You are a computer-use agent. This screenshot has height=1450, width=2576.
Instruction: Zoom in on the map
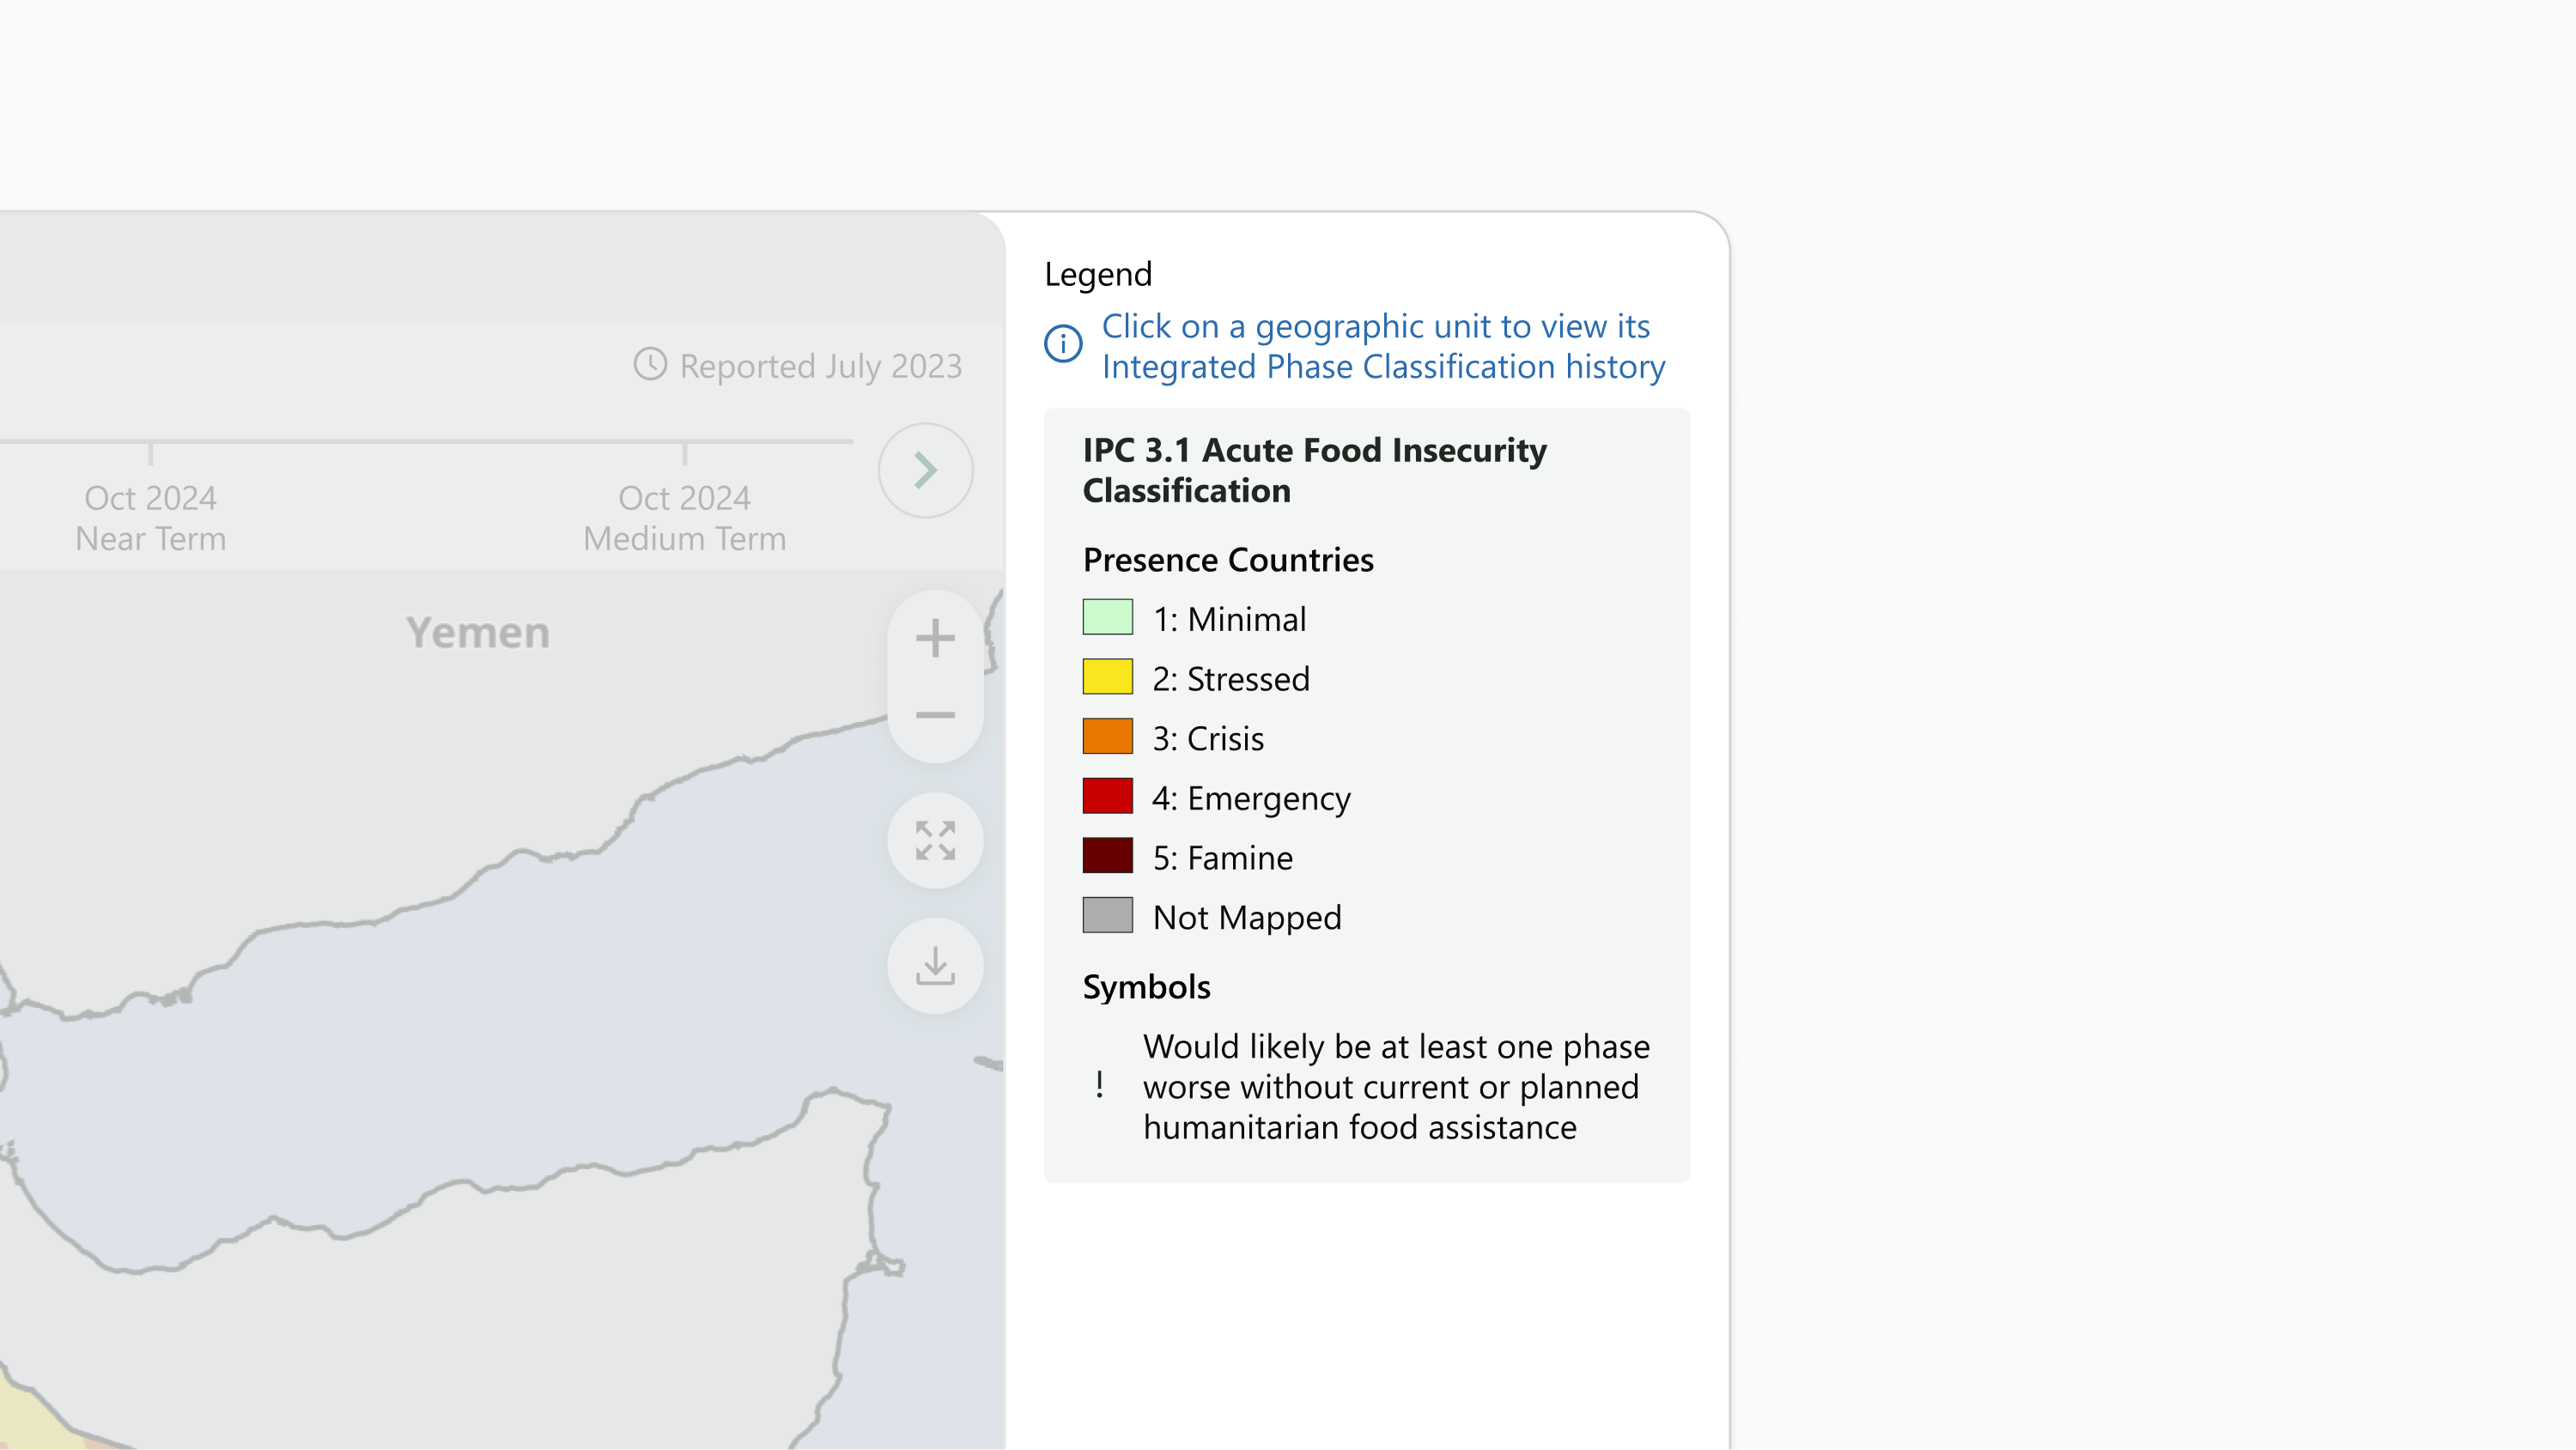pos(935,638)
